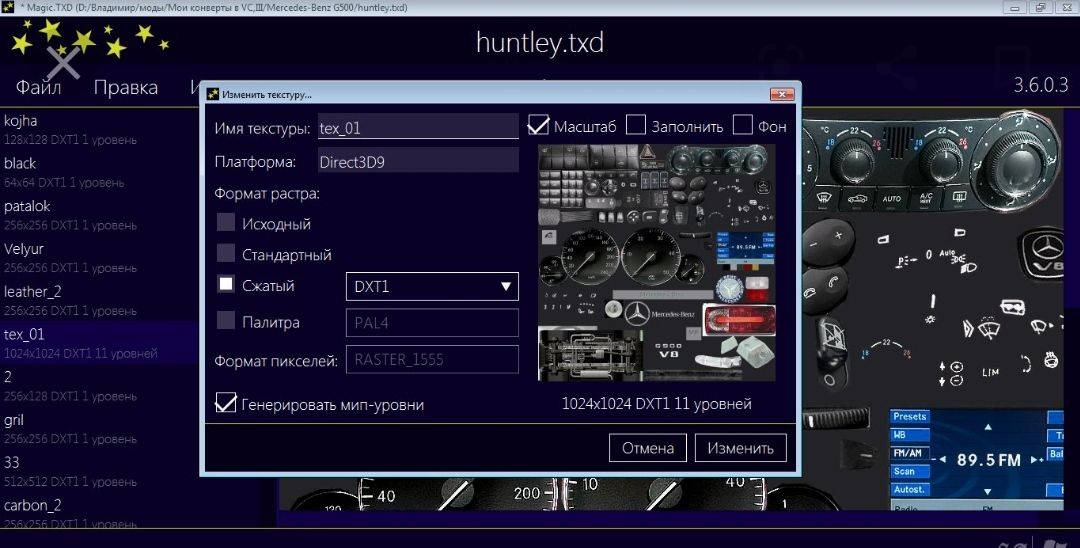Enable the Заполнить checkbox

coord(636,125)
